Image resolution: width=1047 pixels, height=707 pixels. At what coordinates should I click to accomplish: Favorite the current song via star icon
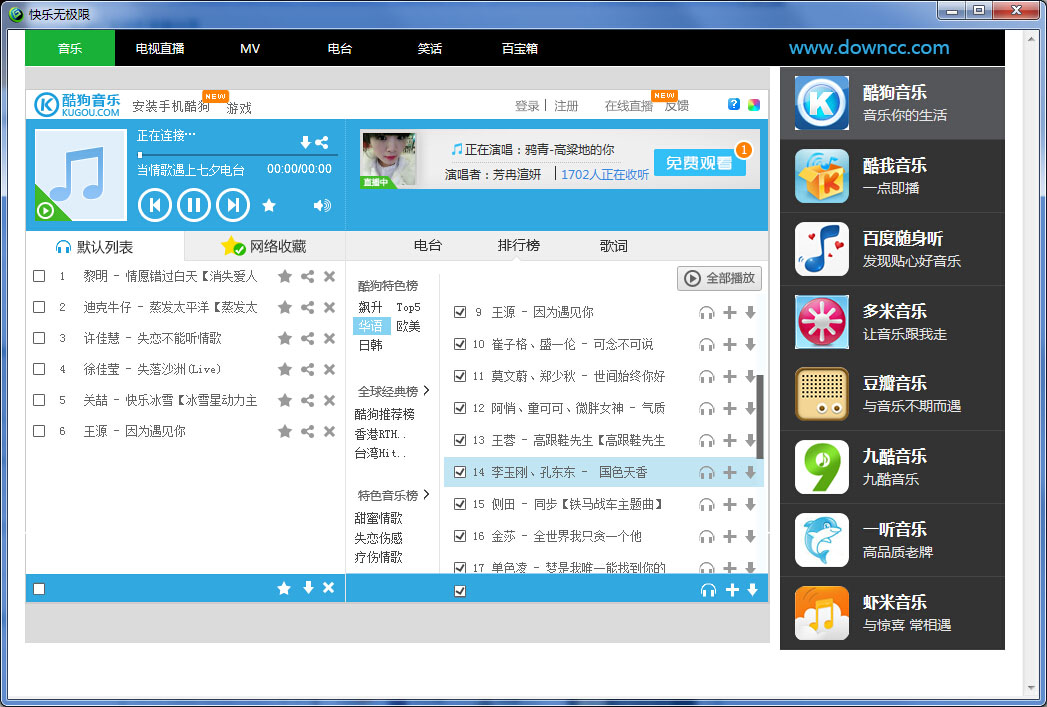[270, 205]
